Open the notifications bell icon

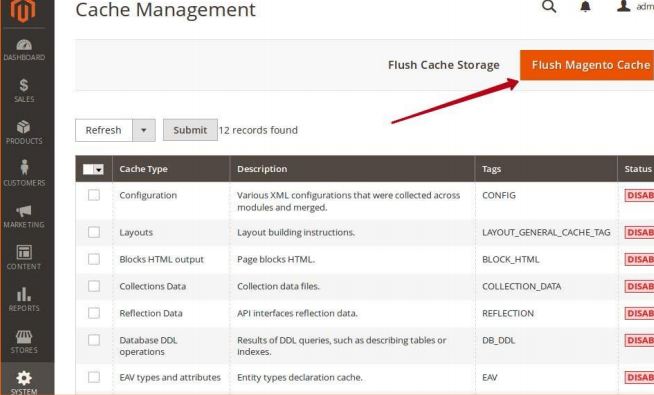pos(586,6)
